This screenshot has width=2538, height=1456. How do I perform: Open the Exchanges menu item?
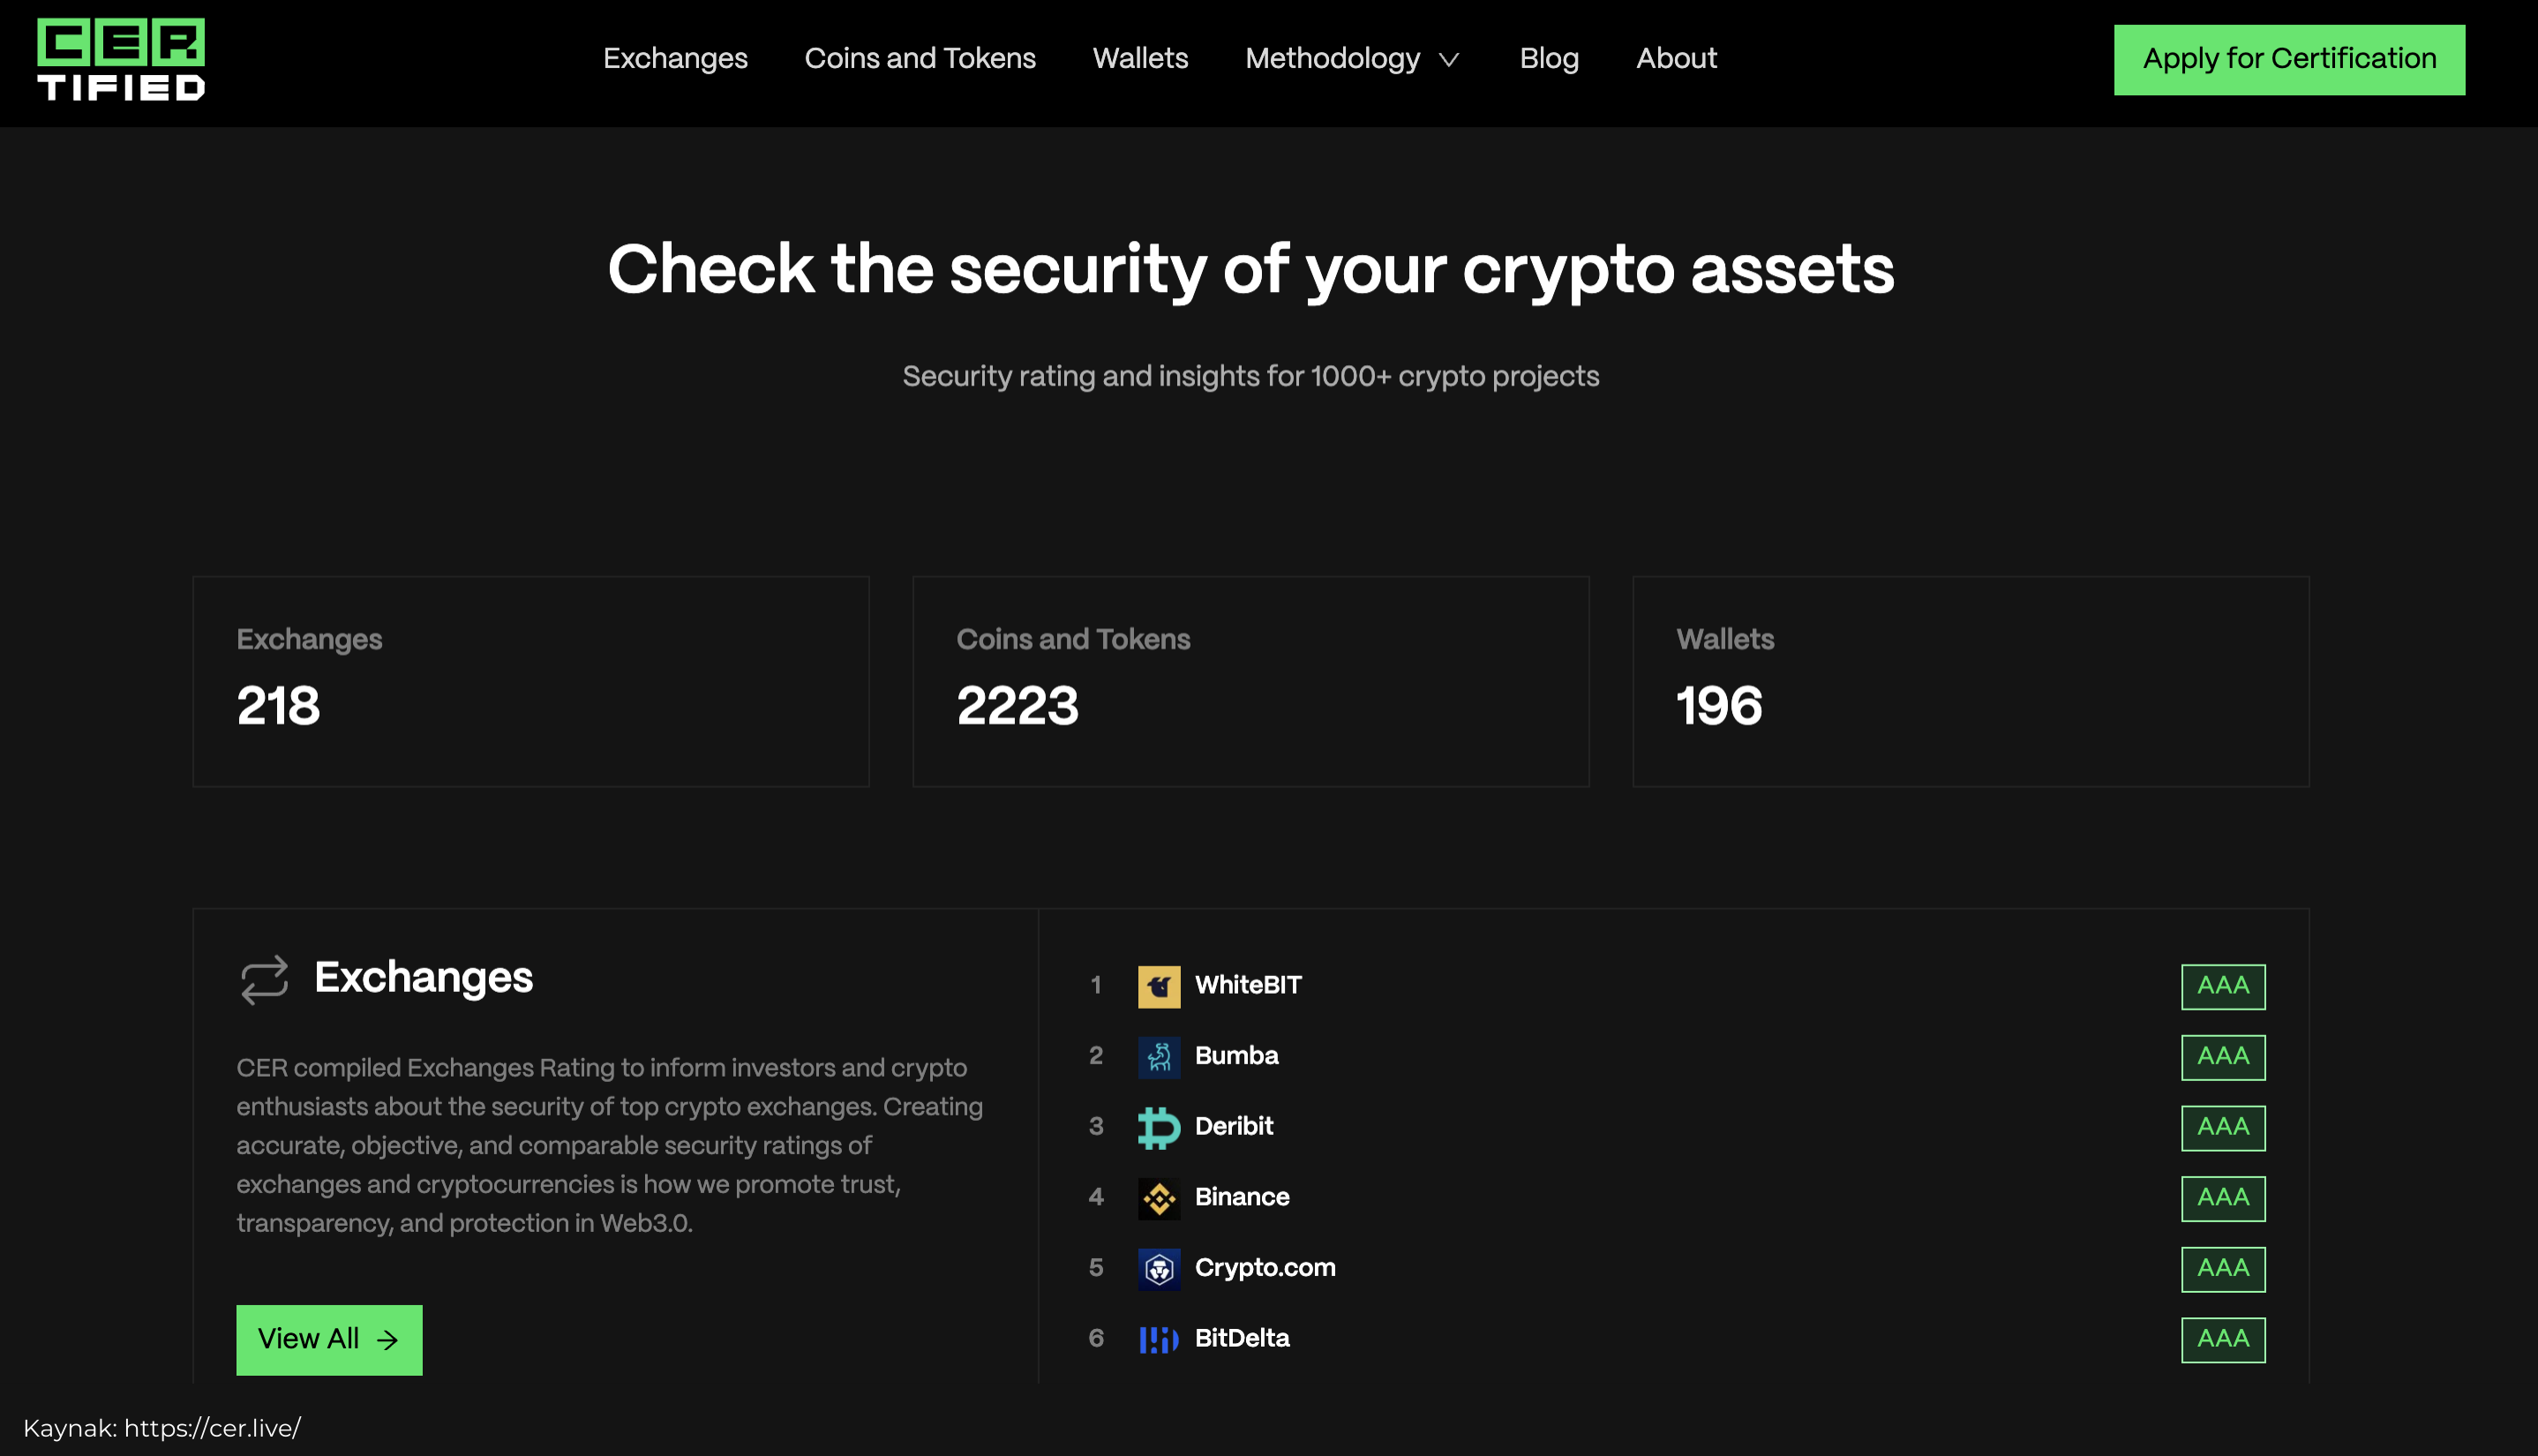672,59
